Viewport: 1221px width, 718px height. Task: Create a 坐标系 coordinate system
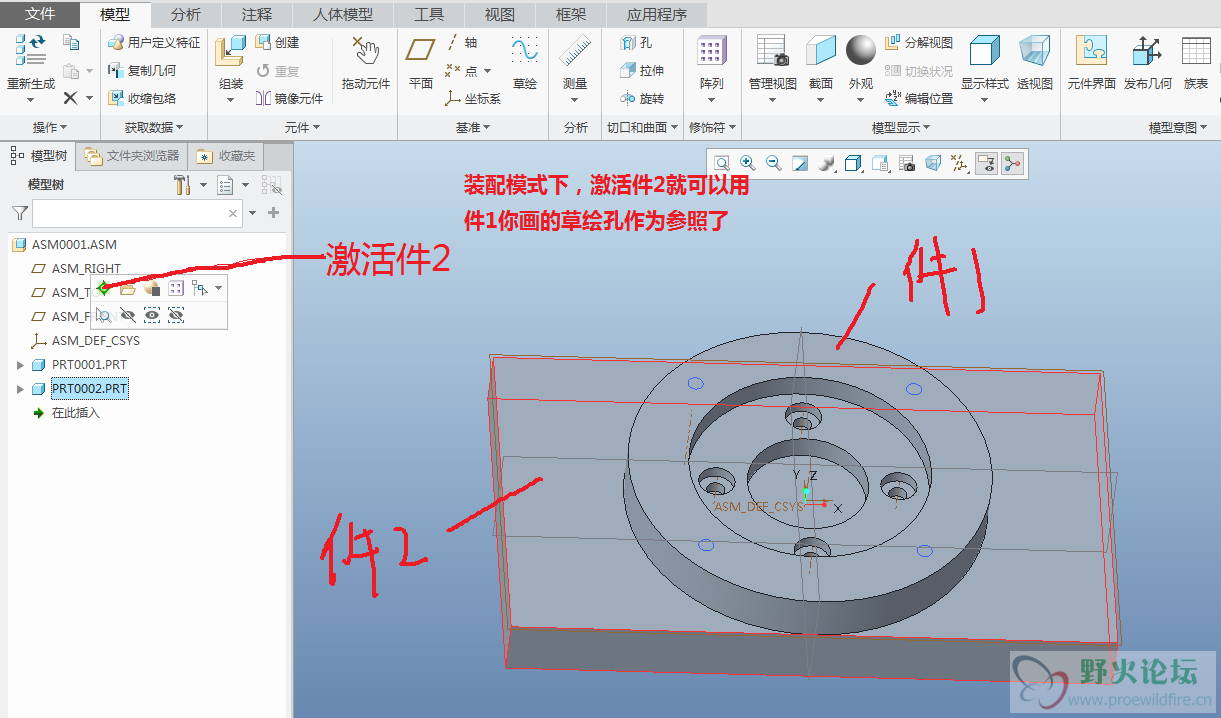click(x=473, y=98)
